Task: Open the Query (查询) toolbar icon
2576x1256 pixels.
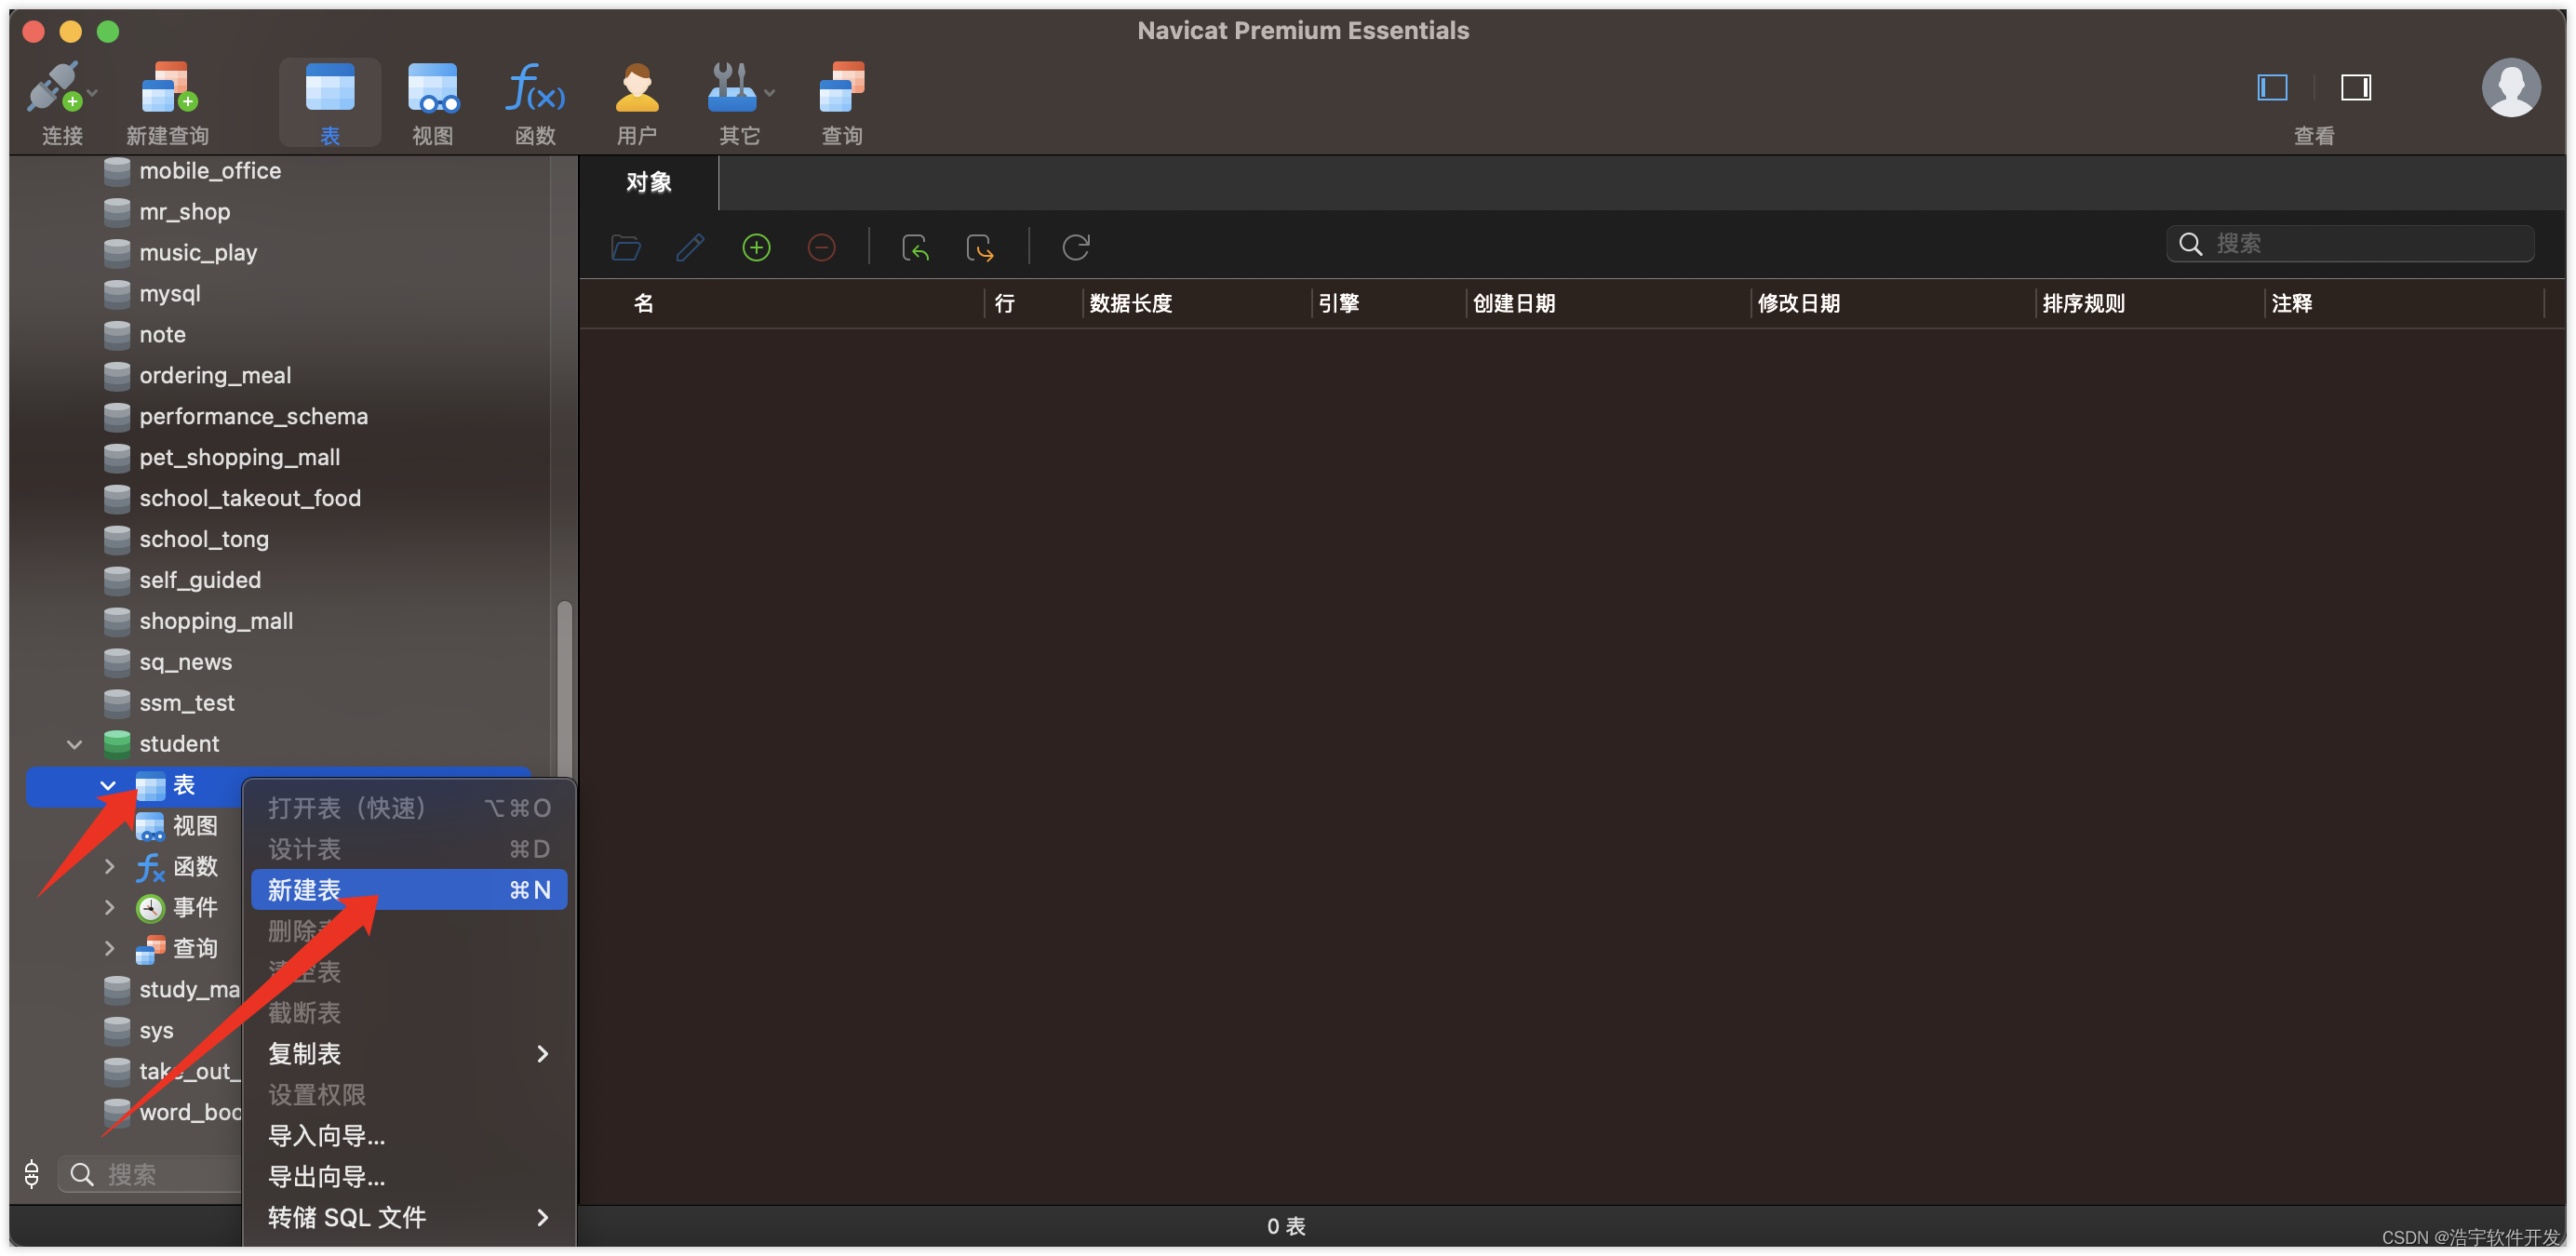Action: [841, 88]
